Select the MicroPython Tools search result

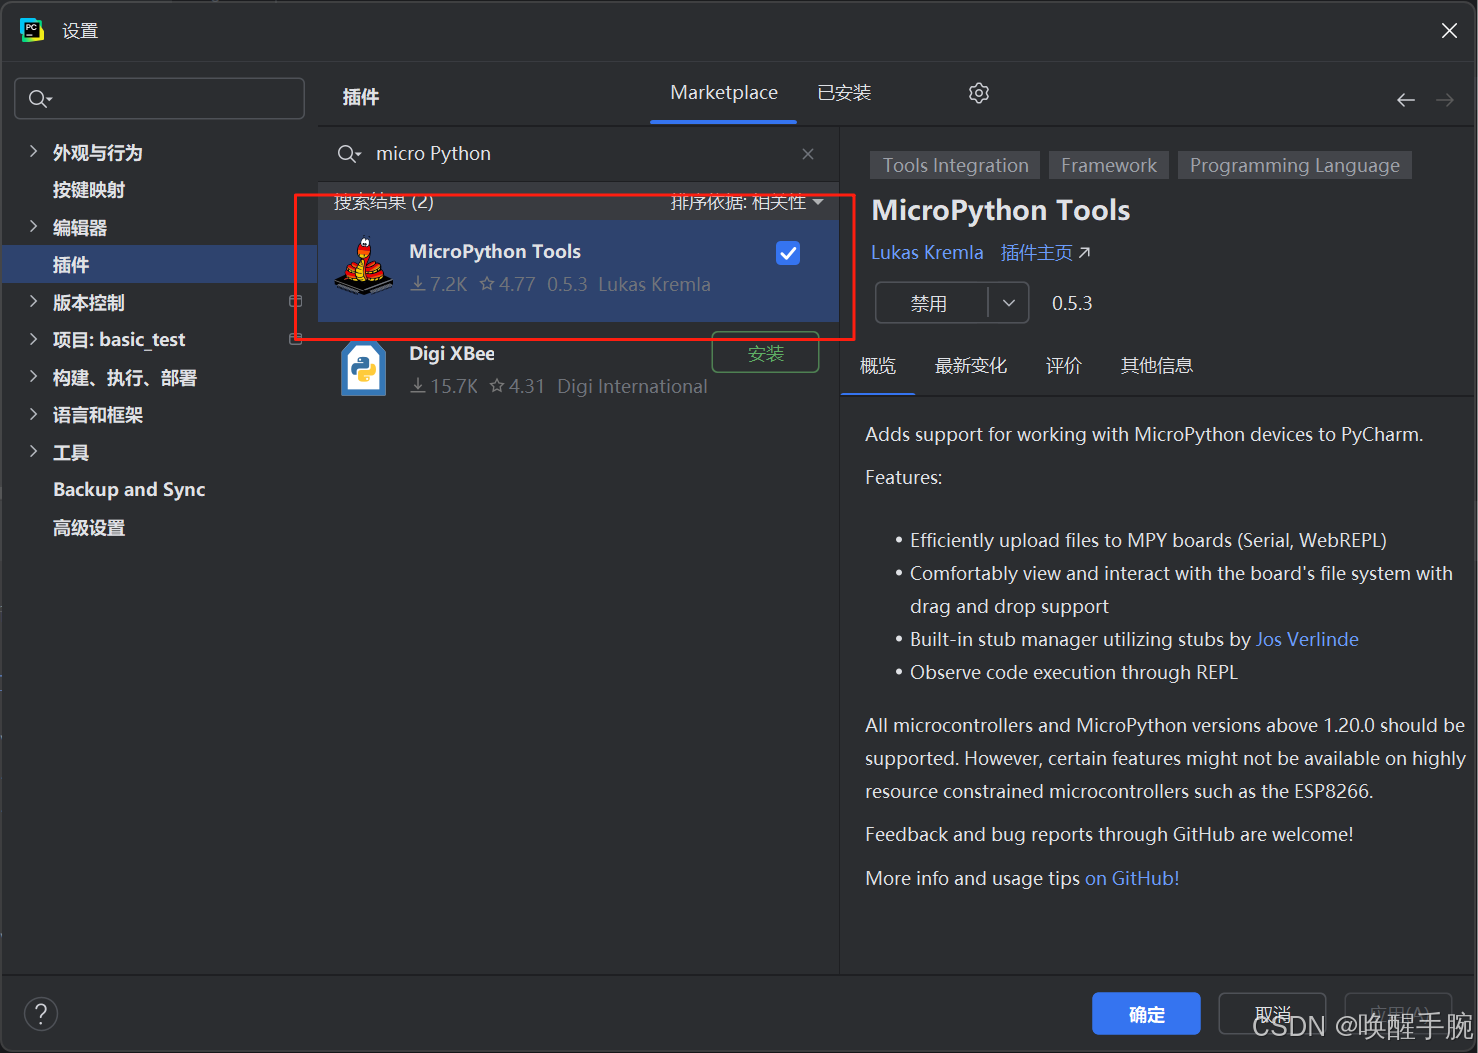(578, 271)
